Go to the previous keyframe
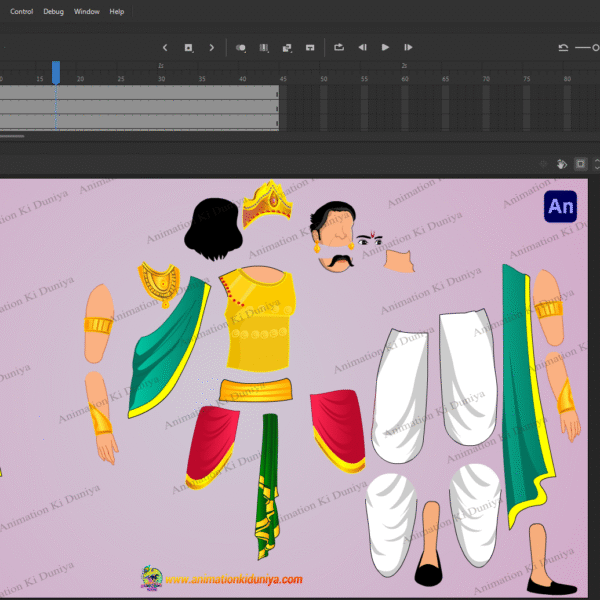The width and height of the screenshot is (600, 600). click(165, 47)
